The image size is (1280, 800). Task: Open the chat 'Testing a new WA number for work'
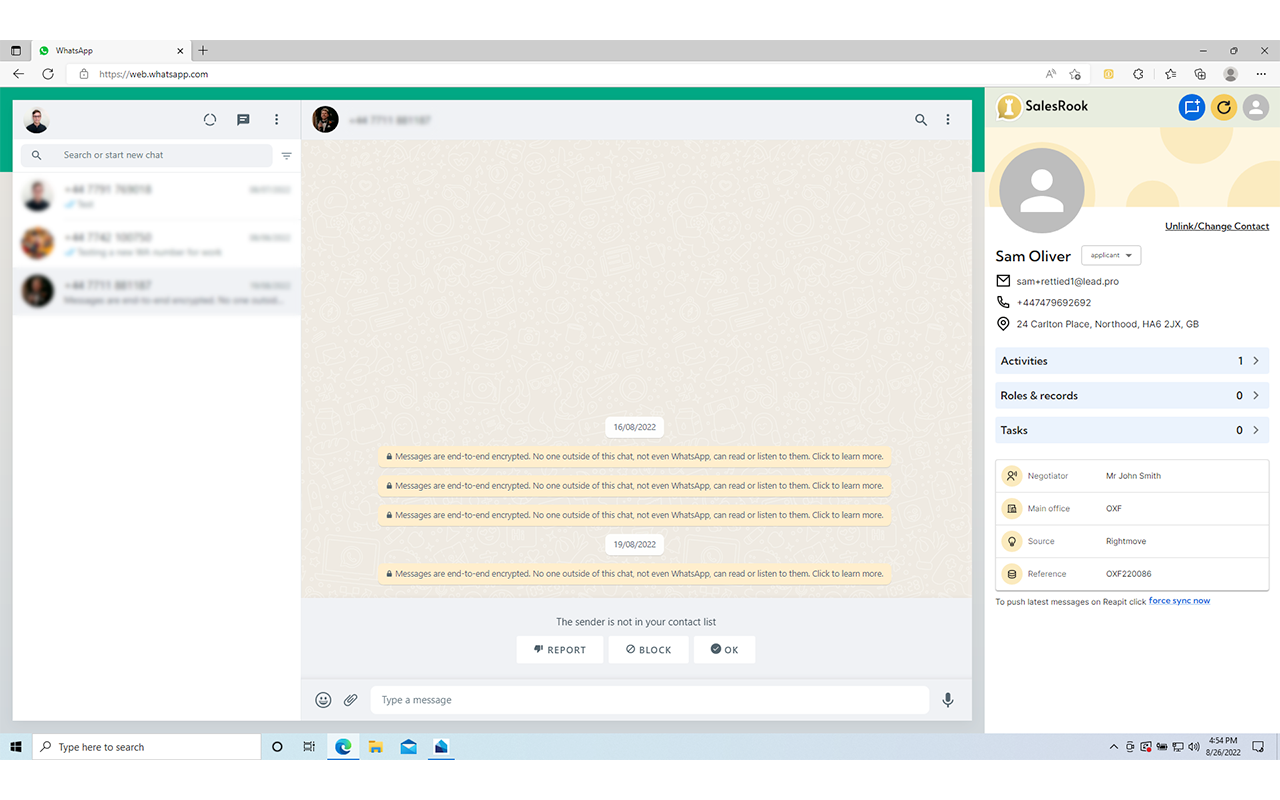point(157,244)
